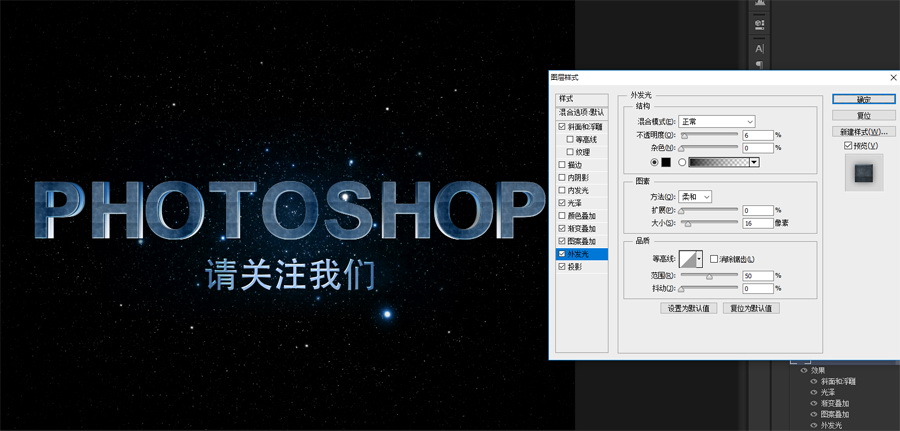Enable the 颜色叠加 effect checkbox
The image size is (900, 431).
tap(562, 216)
